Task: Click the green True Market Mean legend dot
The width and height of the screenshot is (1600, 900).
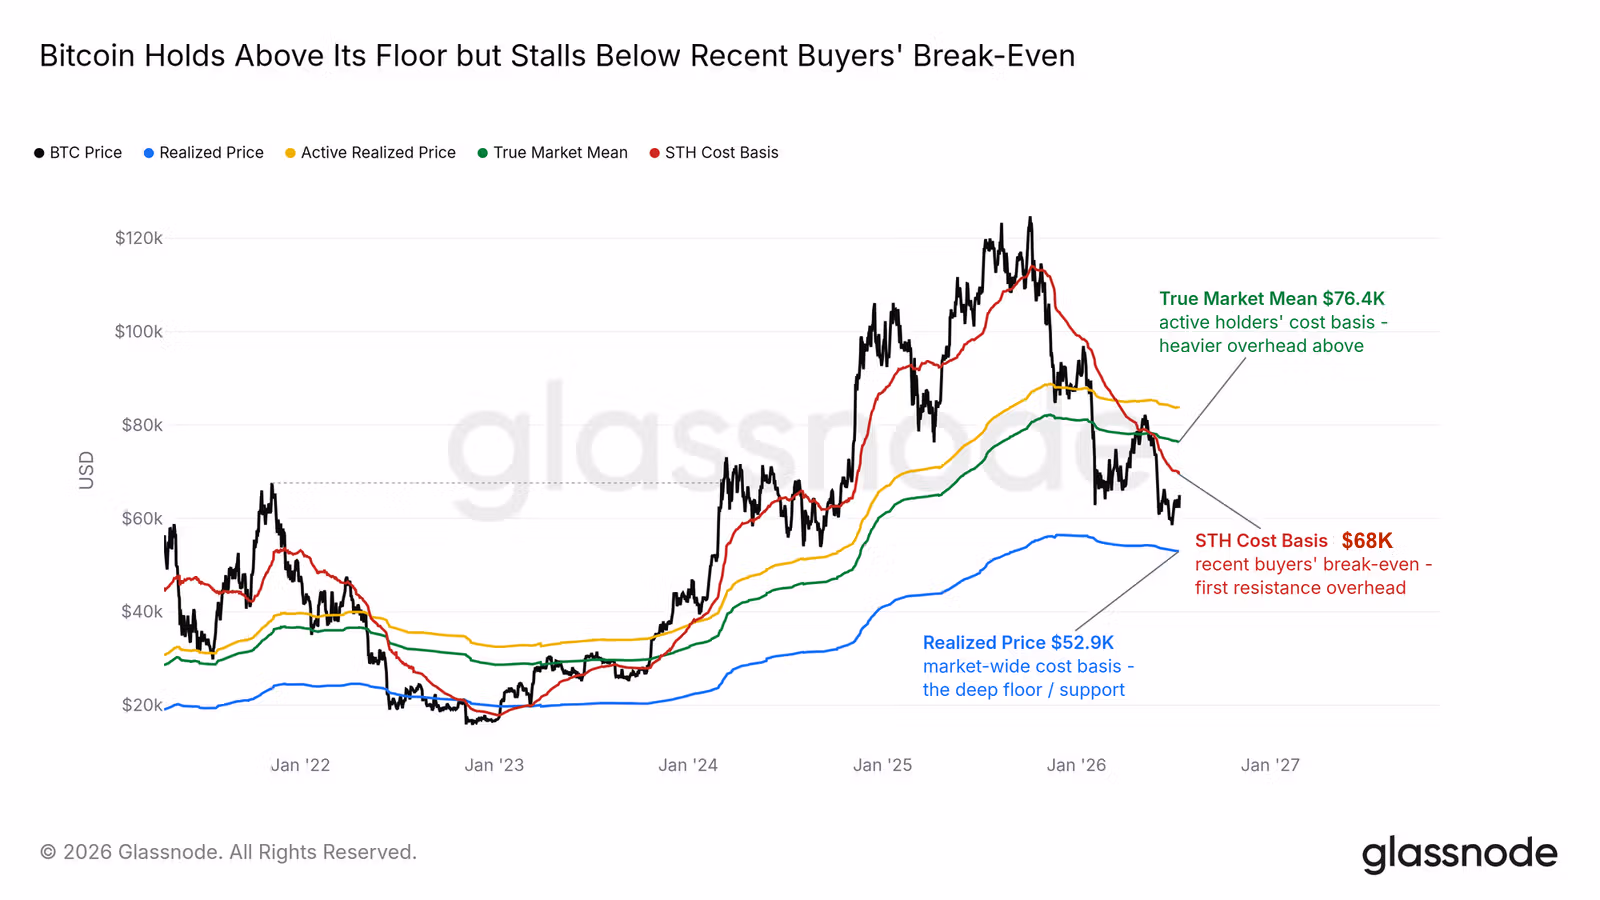Action: [x=483, y=153]
